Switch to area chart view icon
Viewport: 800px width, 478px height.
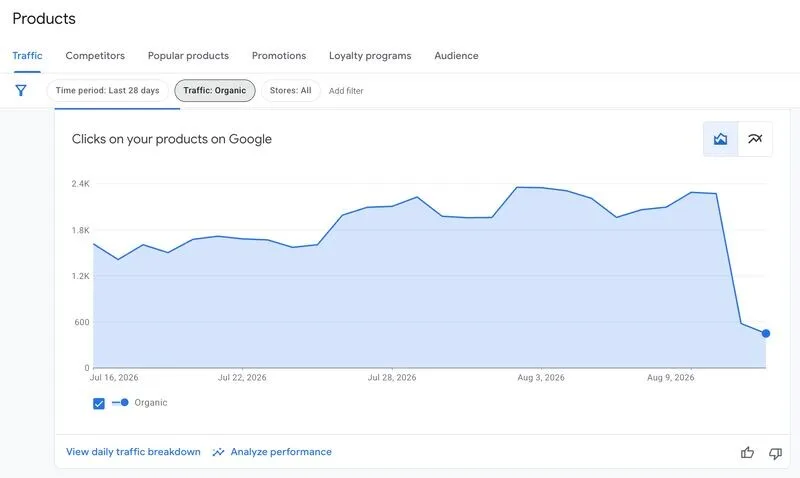tap(720, 139)
